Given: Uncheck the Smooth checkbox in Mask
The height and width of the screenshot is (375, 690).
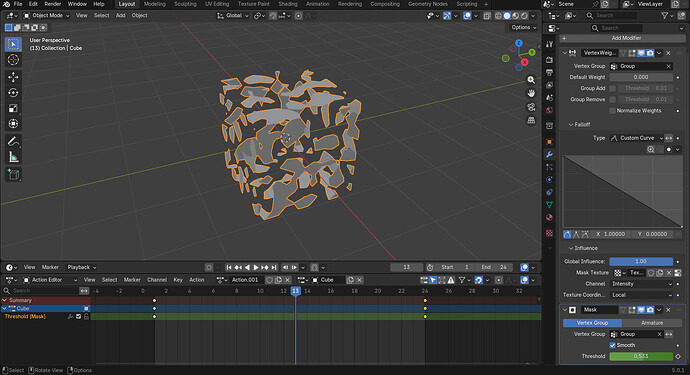Looking at the screenshot, I should (612, 345).
